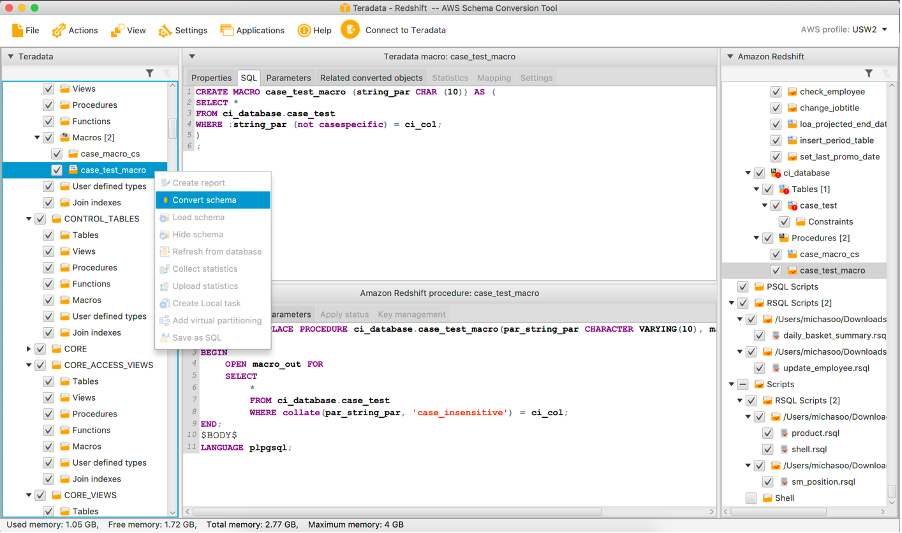Screen dimensions: 902x533
Task: Click the Connect to Teradata icon
Action: coord(350,30)
